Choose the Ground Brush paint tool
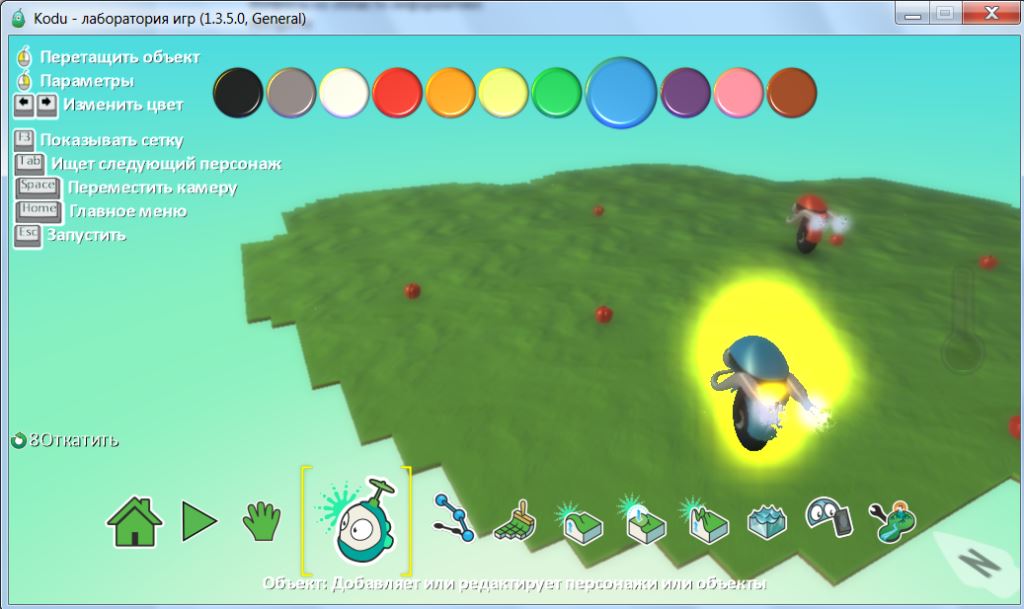 (x=516, y=520)
